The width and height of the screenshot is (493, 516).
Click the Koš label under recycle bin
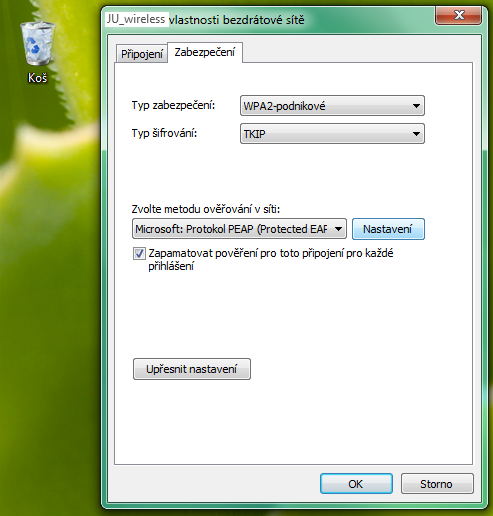[37, 78]
